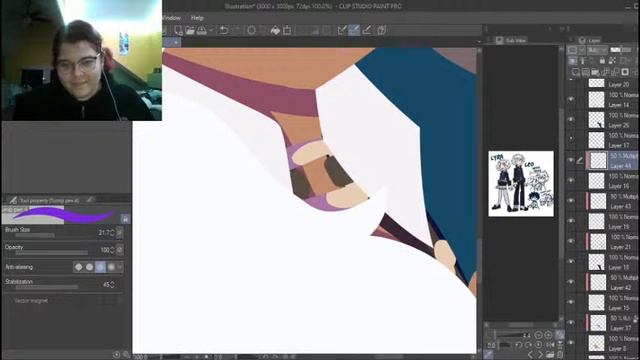Open the Help menu
Image resolution: width=640 pixels, height=360 pixels.
pyautogui.click(x=197, y=18)
